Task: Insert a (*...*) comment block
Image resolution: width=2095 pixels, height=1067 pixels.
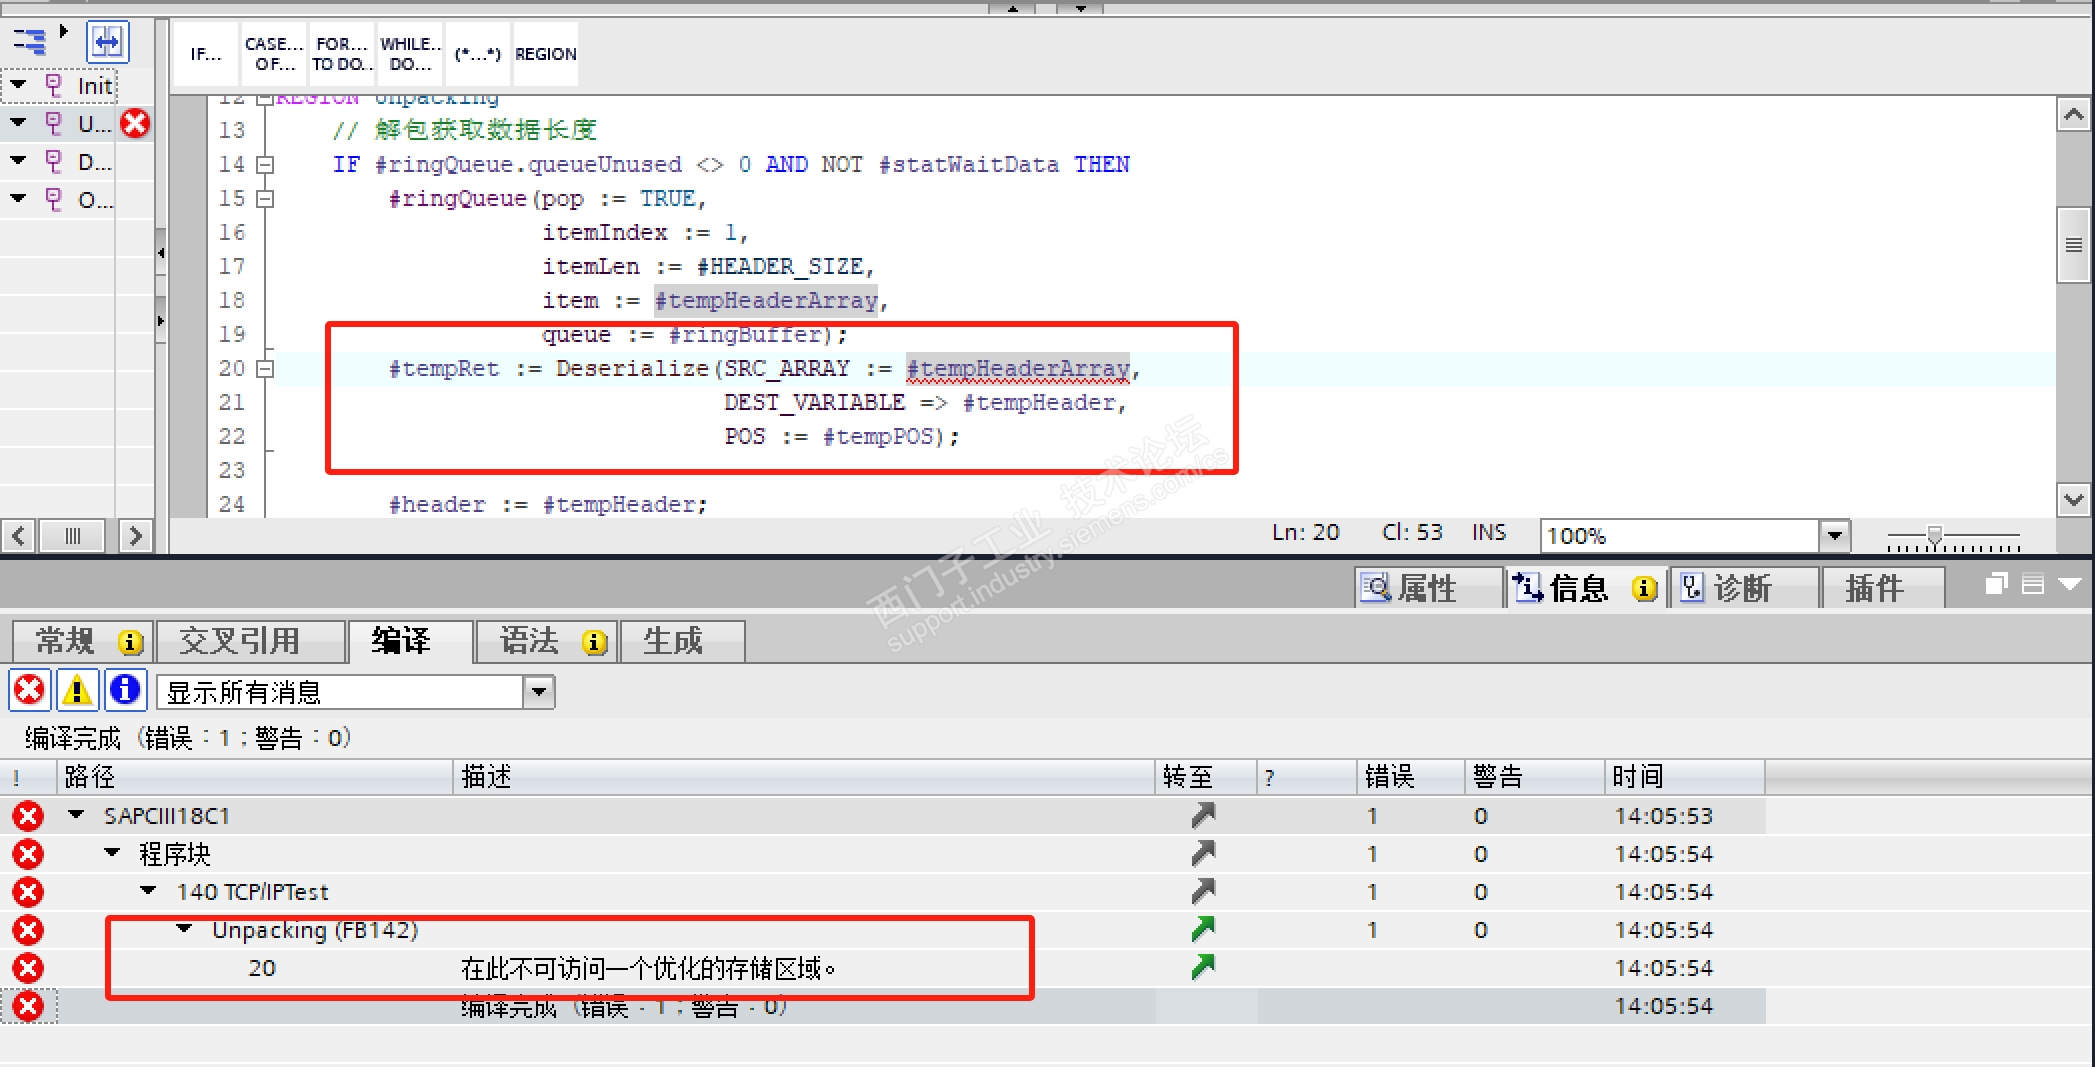Action: (478, 54)
